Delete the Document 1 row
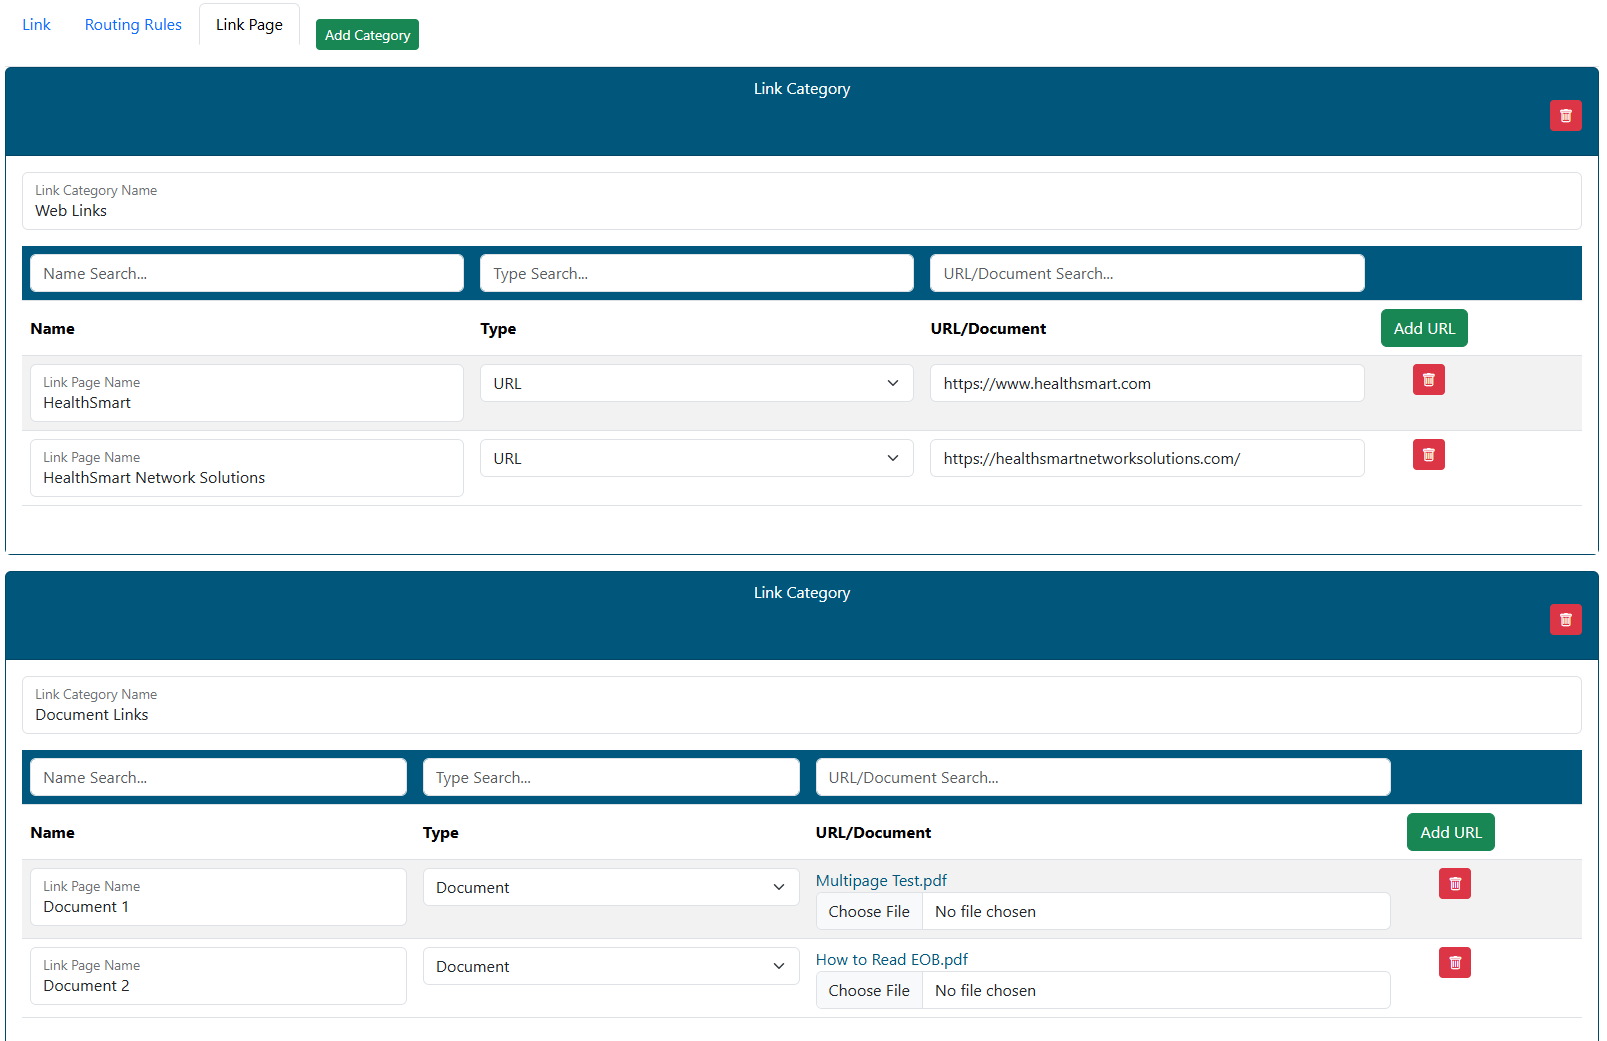This screenshot has width=1607, height=1041. (x=1454, y=884)
